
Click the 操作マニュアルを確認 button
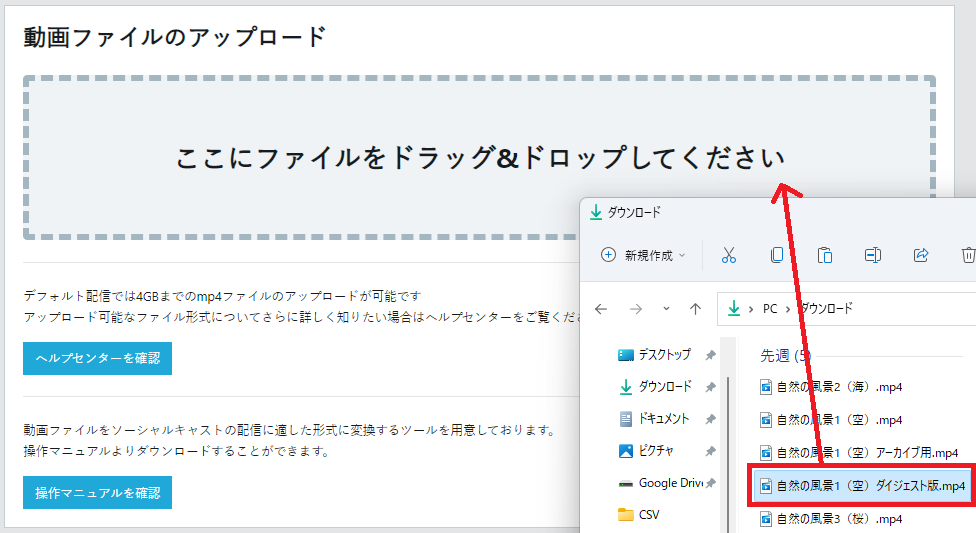[x=97, y=493]
